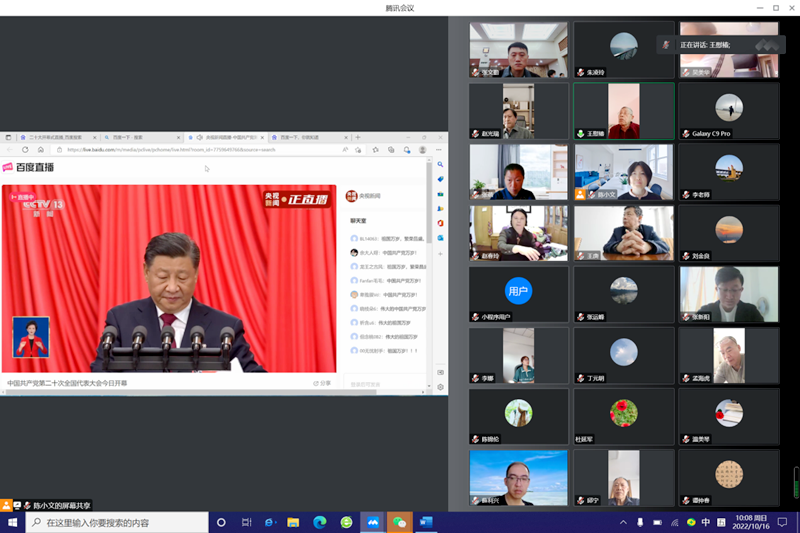Open the notification center icon

[782, 522]
